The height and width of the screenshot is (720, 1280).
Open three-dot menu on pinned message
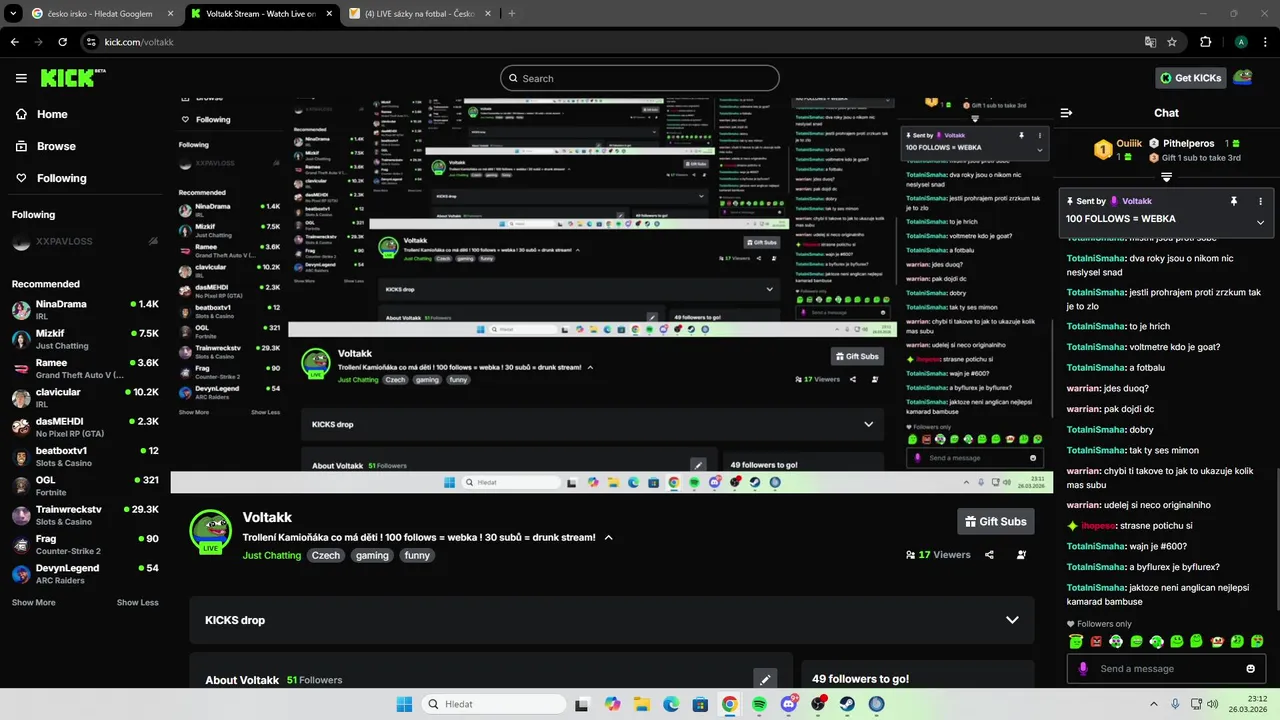(x=1260, y=201)
